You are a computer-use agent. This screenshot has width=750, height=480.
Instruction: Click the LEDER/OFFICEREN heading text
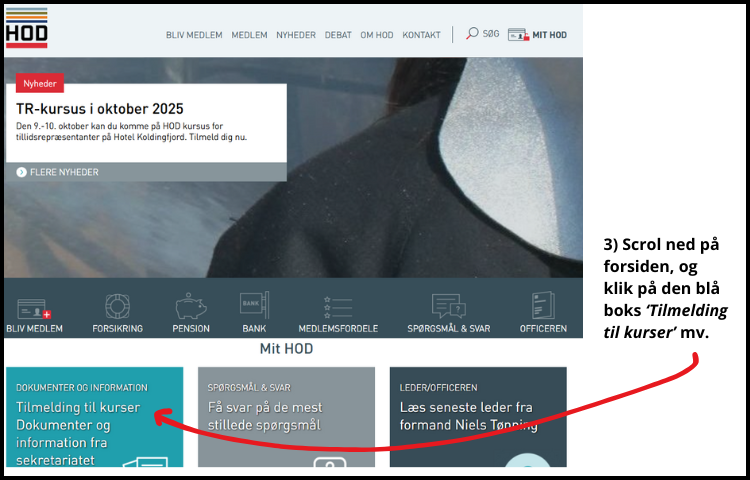[439, 388]
